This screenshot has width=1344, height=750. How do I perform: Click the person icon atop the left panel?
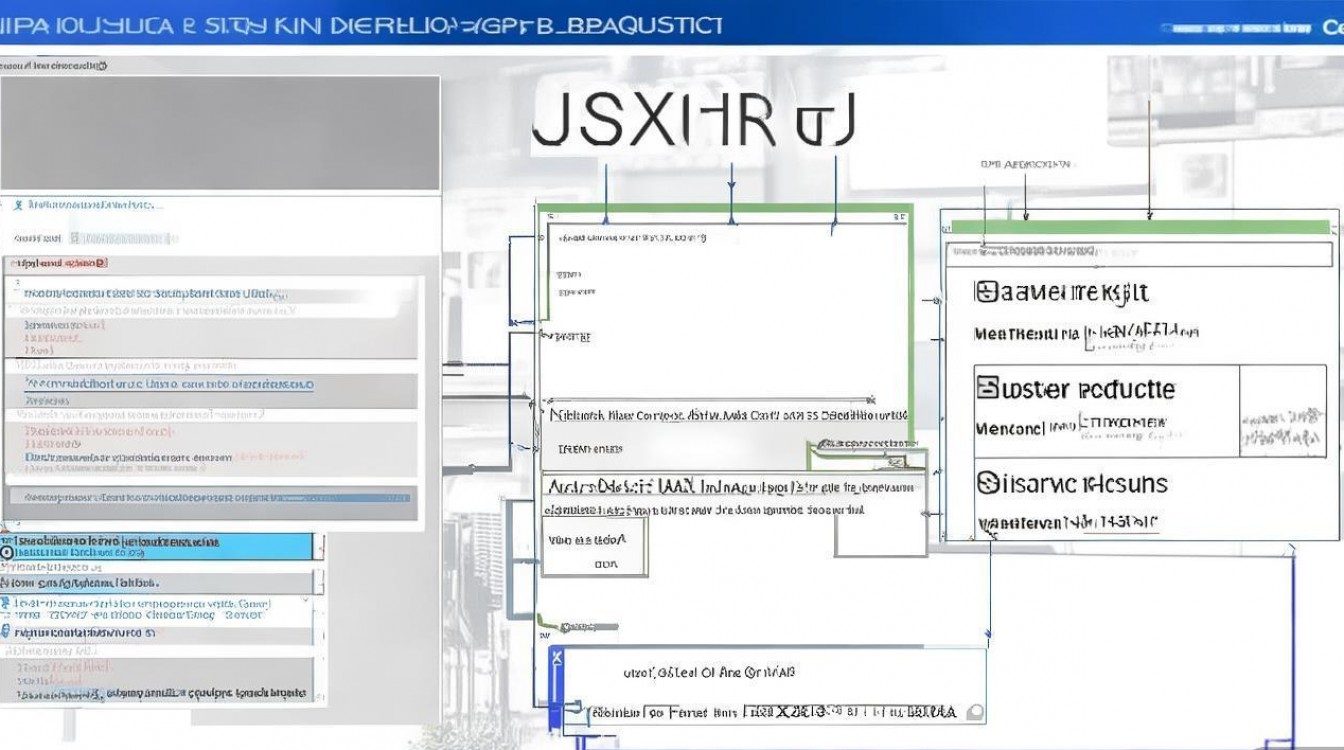pyautogui.click(x=17, y=205)
